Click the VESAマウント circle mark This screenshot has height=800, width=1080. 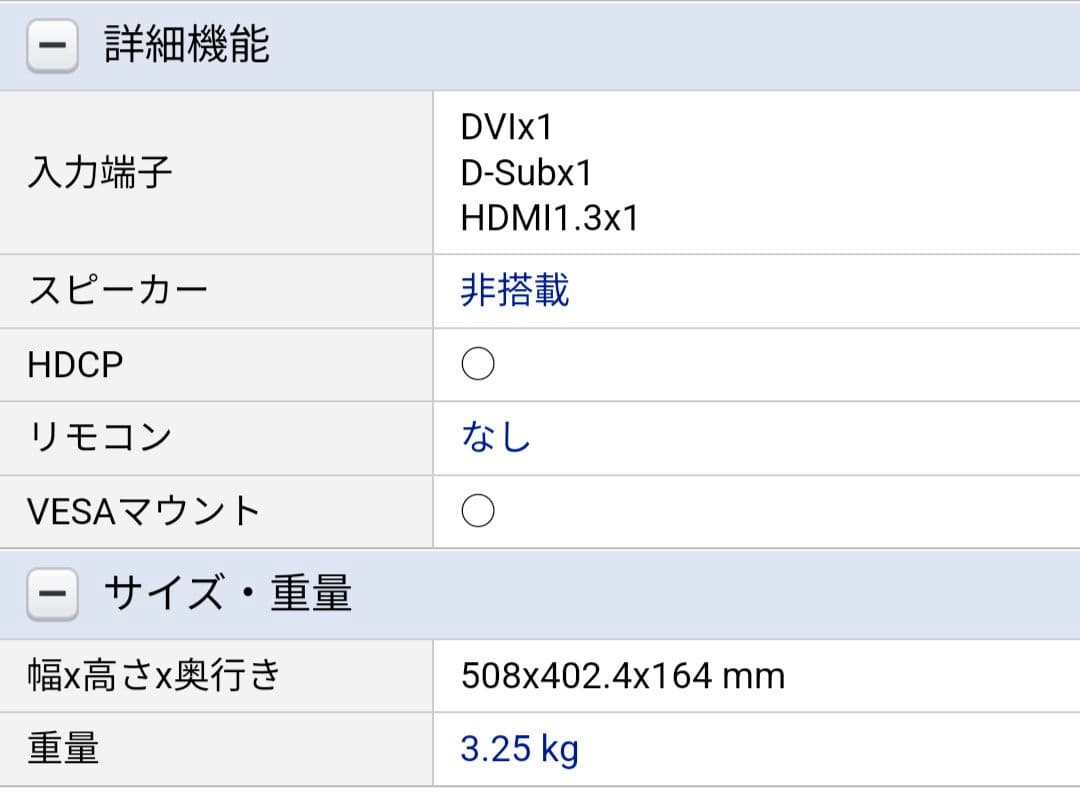478,510
